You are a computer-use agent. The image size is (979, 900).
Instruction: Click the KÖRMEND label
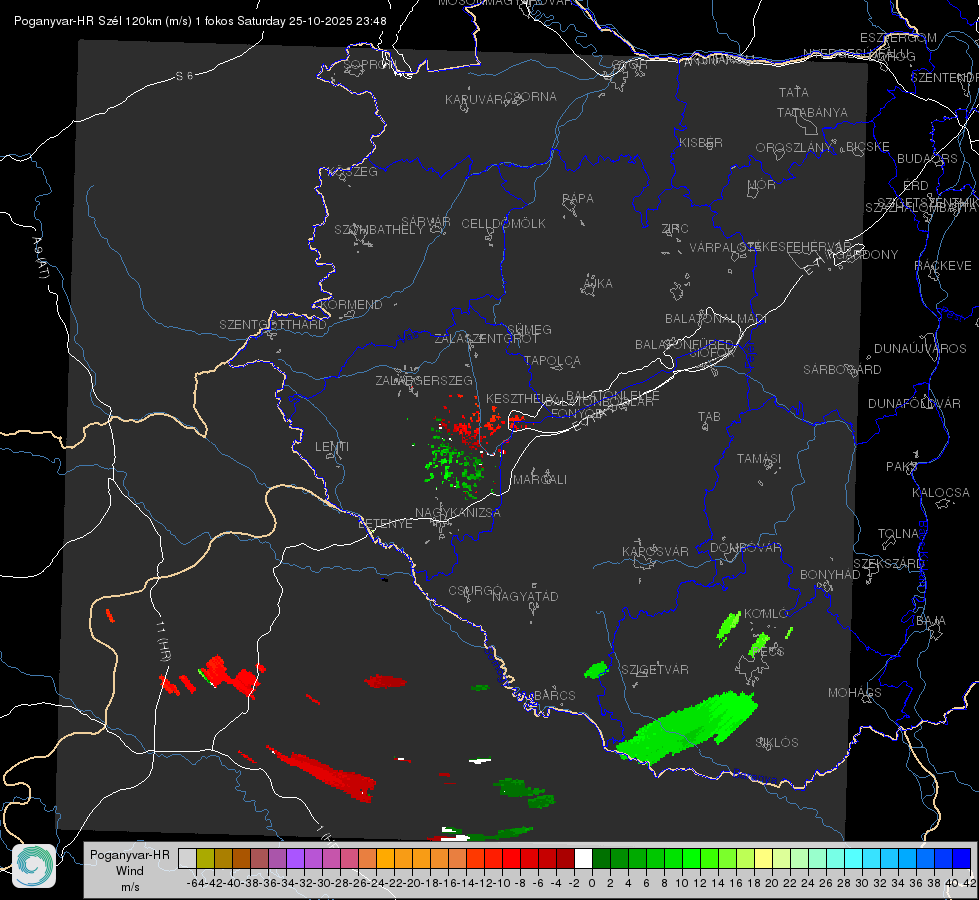tap(351, 305)
